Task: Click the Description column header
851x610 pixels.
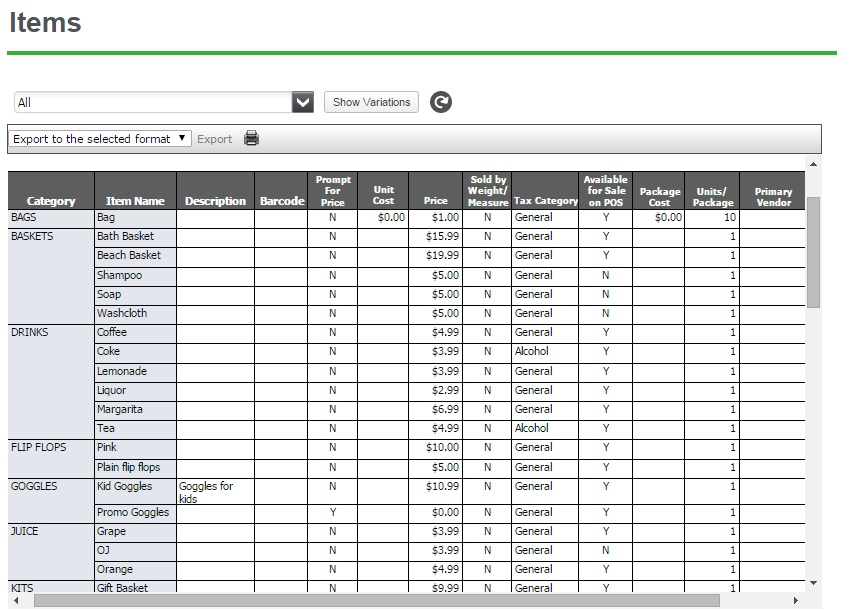Action: [x=215, y=191]
